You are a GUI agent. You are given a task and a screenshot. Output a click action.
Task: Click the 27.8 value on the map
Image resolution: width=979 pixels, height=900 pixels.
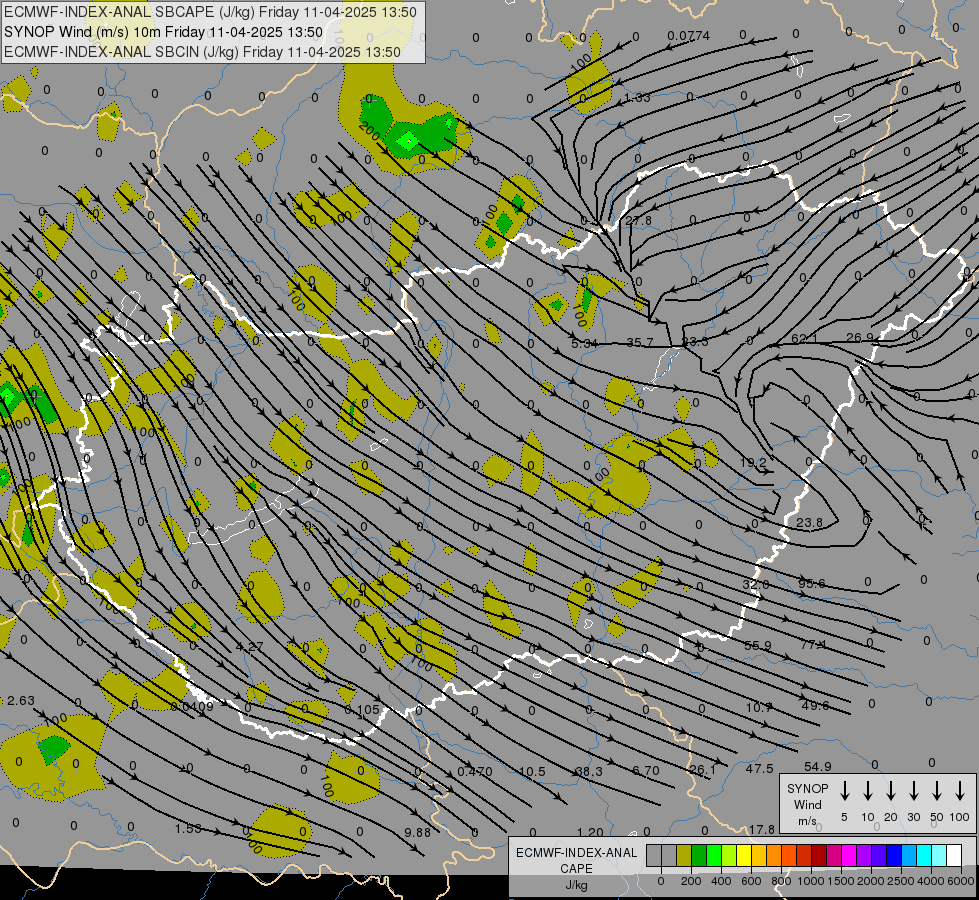[x=638, y=220]
